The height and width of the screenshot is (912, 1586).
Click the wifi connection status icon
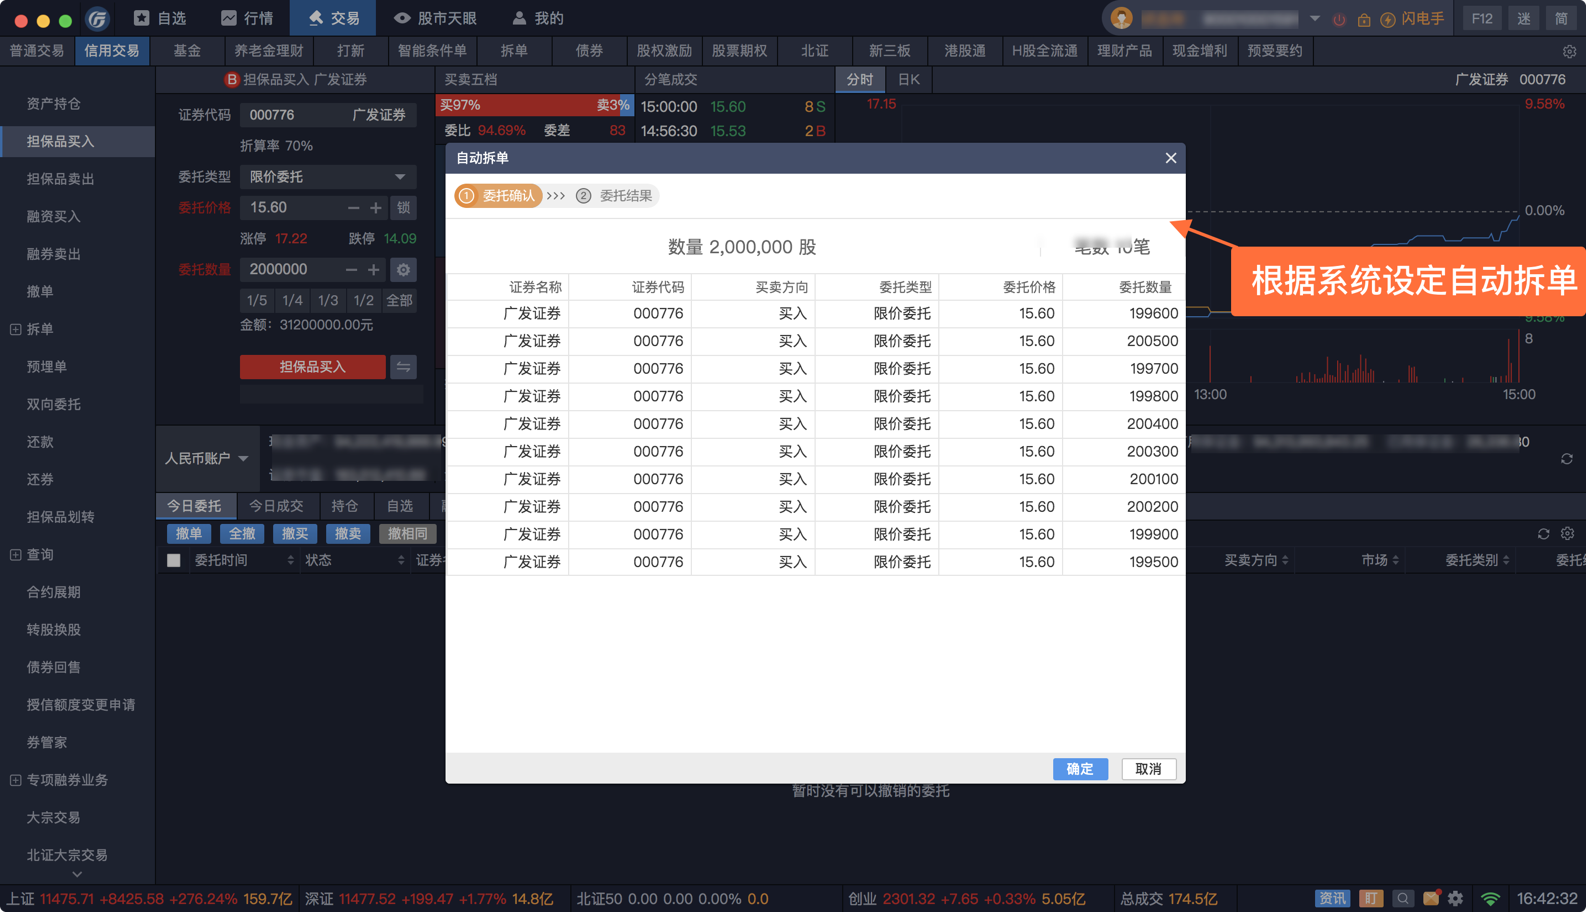(x=1490, y=898)
